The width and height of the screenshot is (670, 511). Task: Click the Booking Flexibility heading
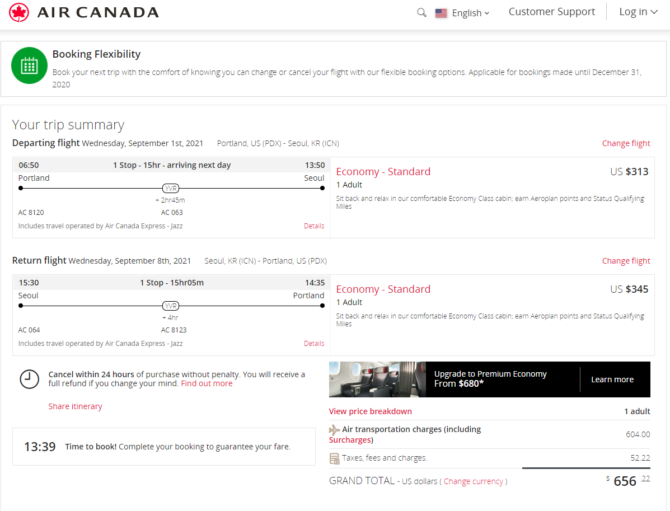97,54
